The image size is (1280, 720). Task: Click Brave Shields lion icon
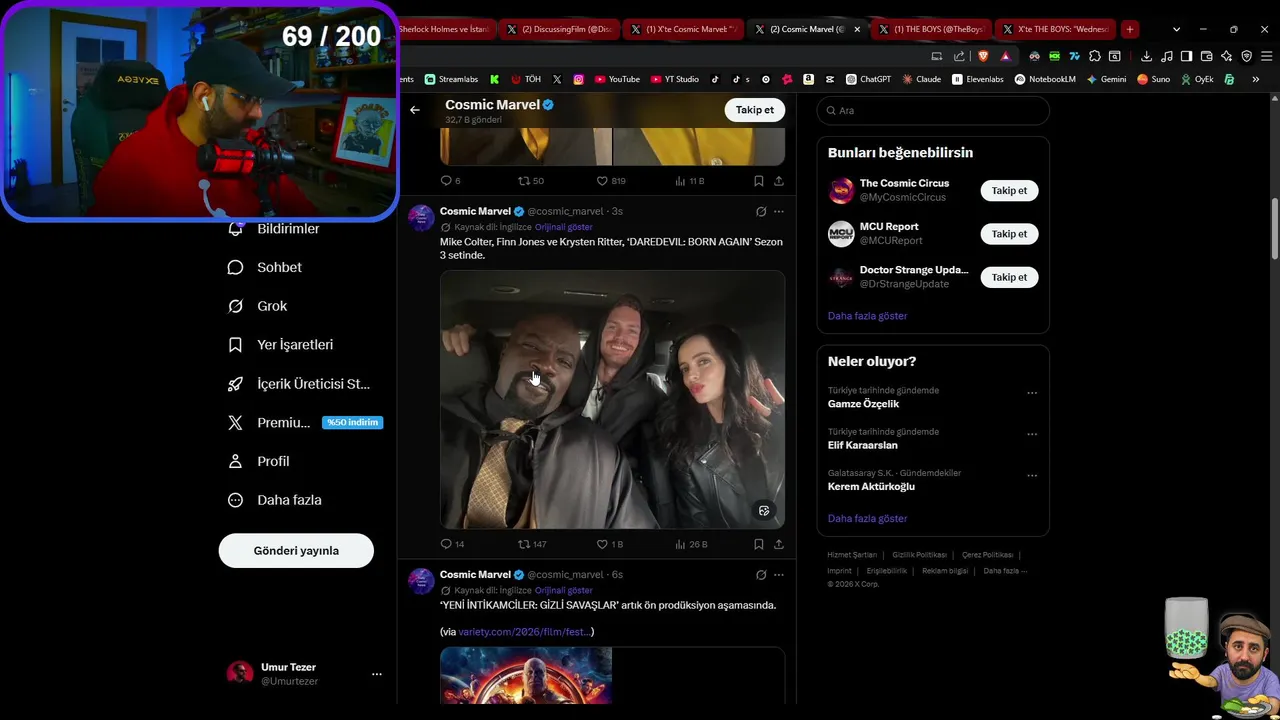point(983,56)
